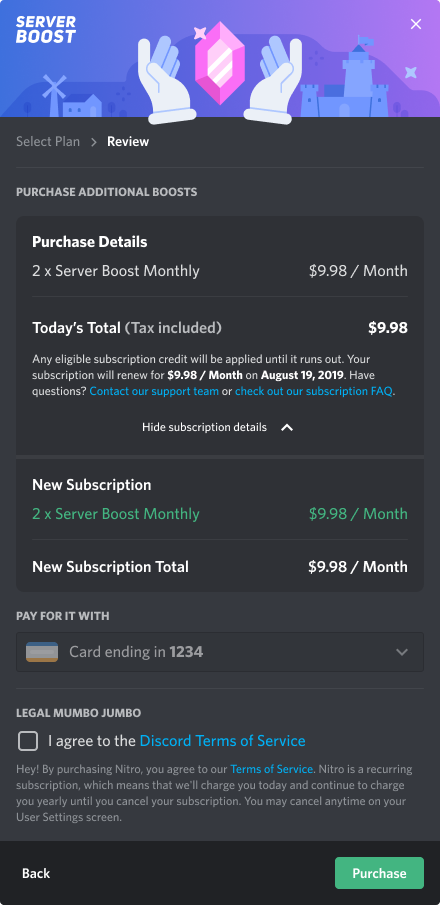This screenshot has height=905, width=440.
Task: Select Card ending in 1234 field
Action: pos(220,652)
